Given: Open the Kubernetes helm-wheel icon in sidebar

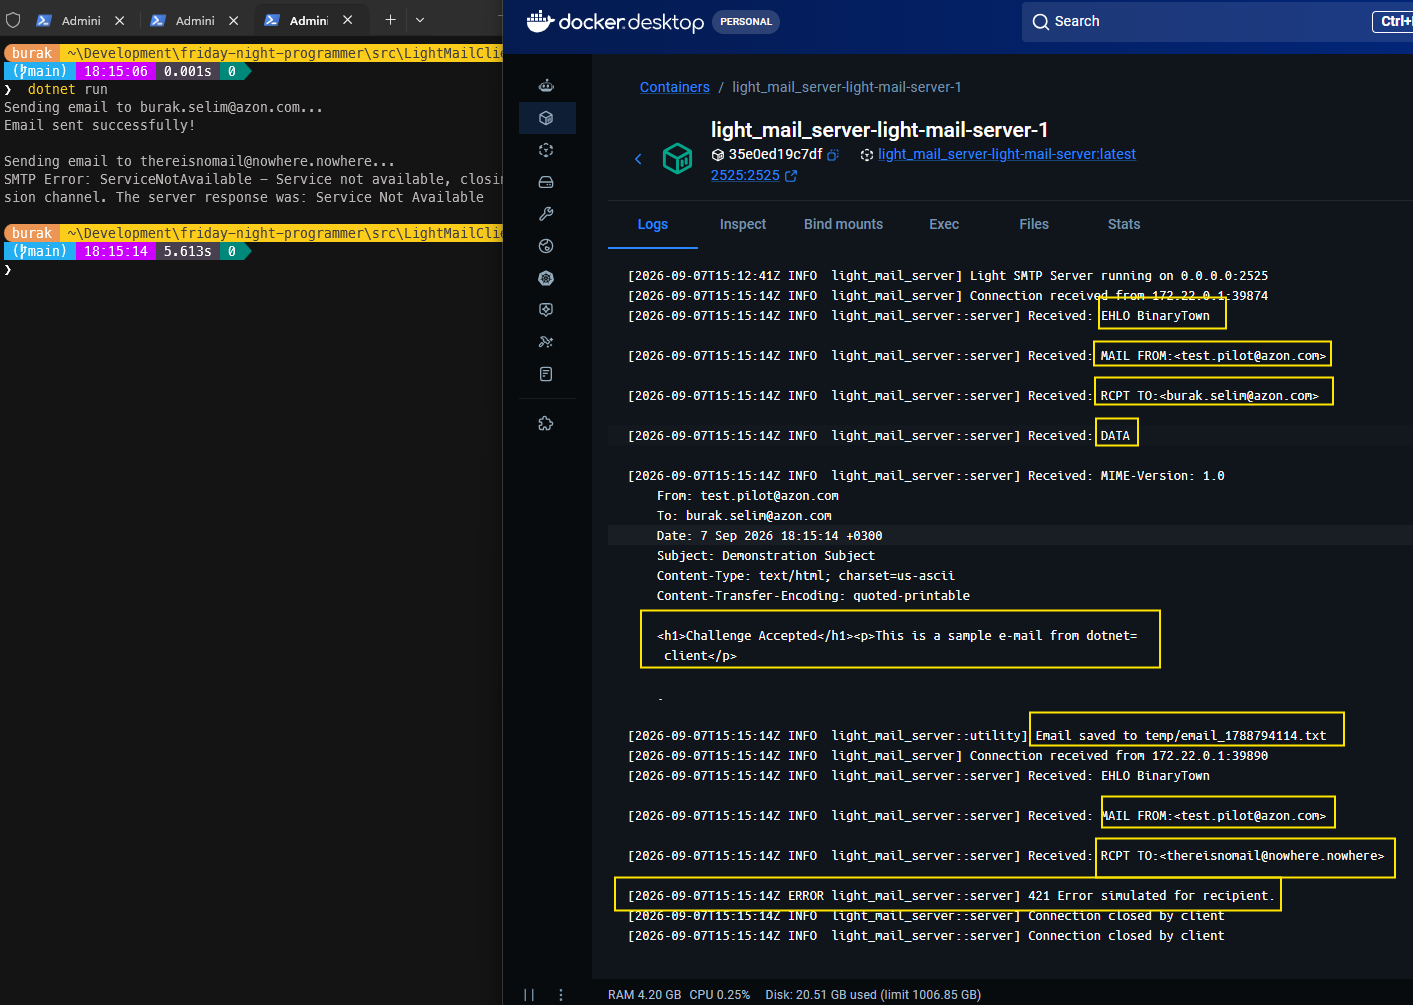Looking at the screenshot, I should (x=546, y=278).
